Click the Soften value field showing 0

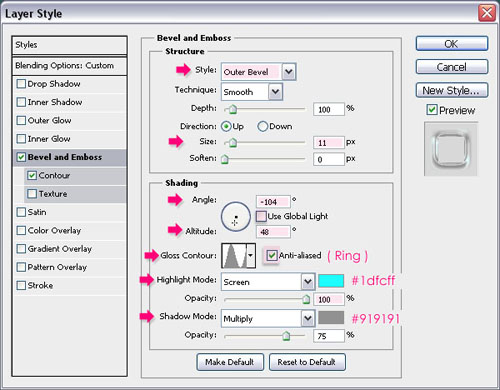point(329,159)
